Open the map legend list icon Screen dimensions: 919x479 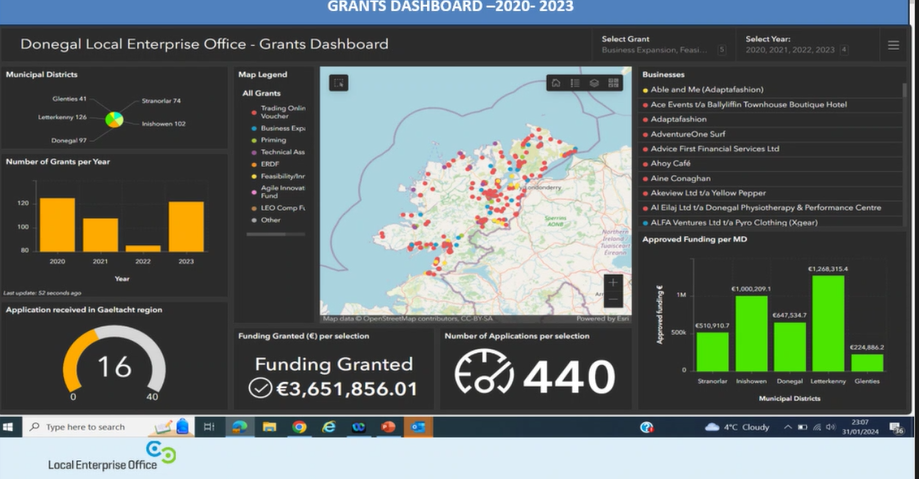(x=575, y=83)
